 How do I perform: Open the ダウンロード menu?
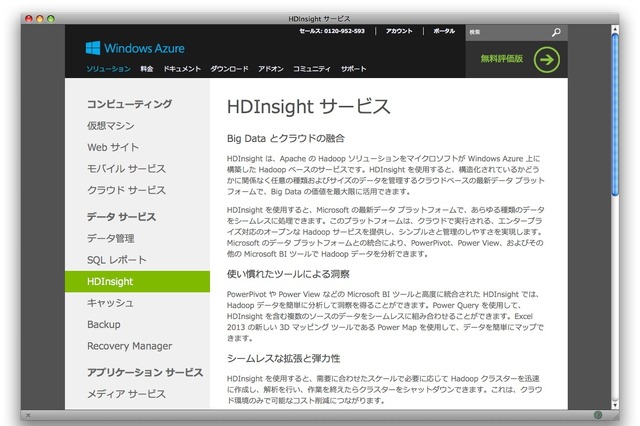pos(229,69)
